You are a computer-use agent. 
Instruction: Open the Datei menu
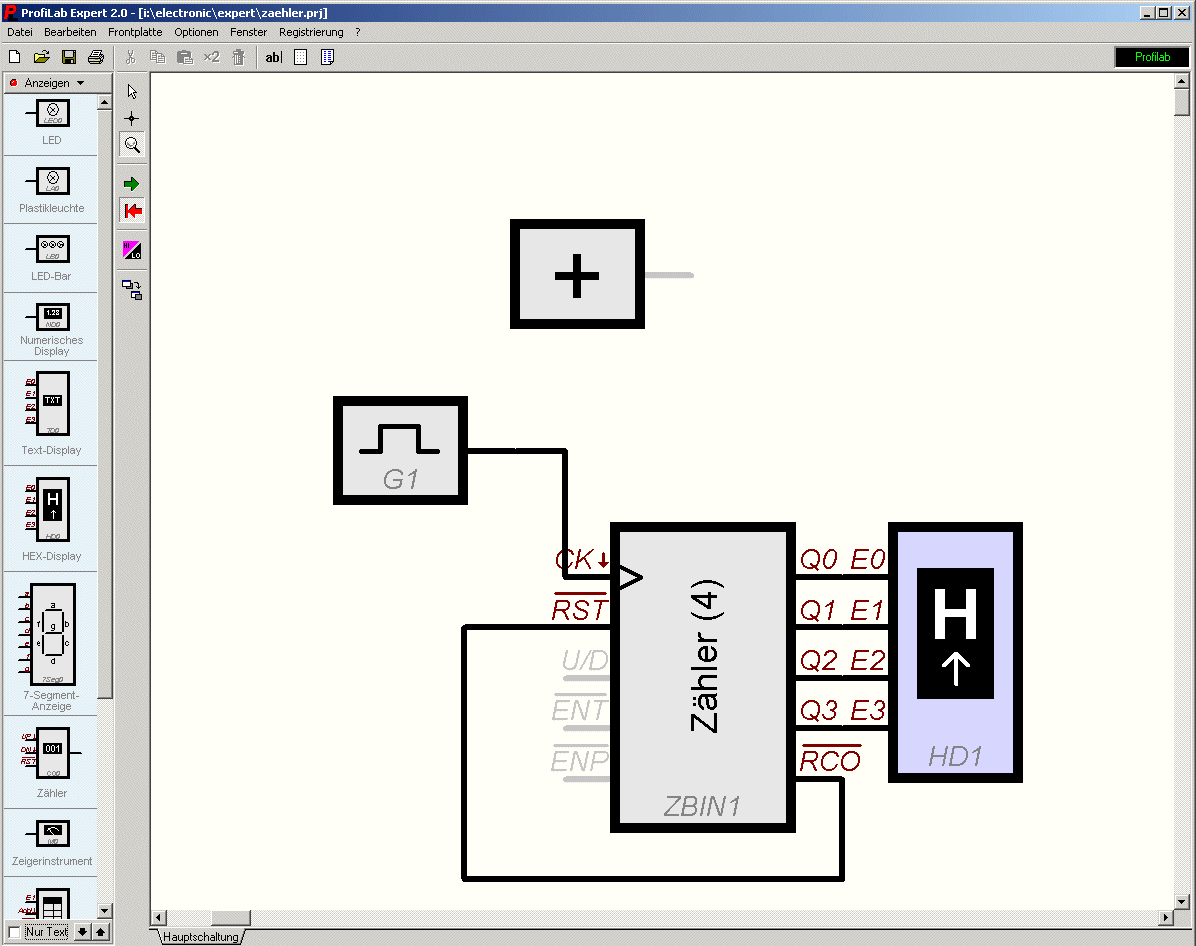20,32
